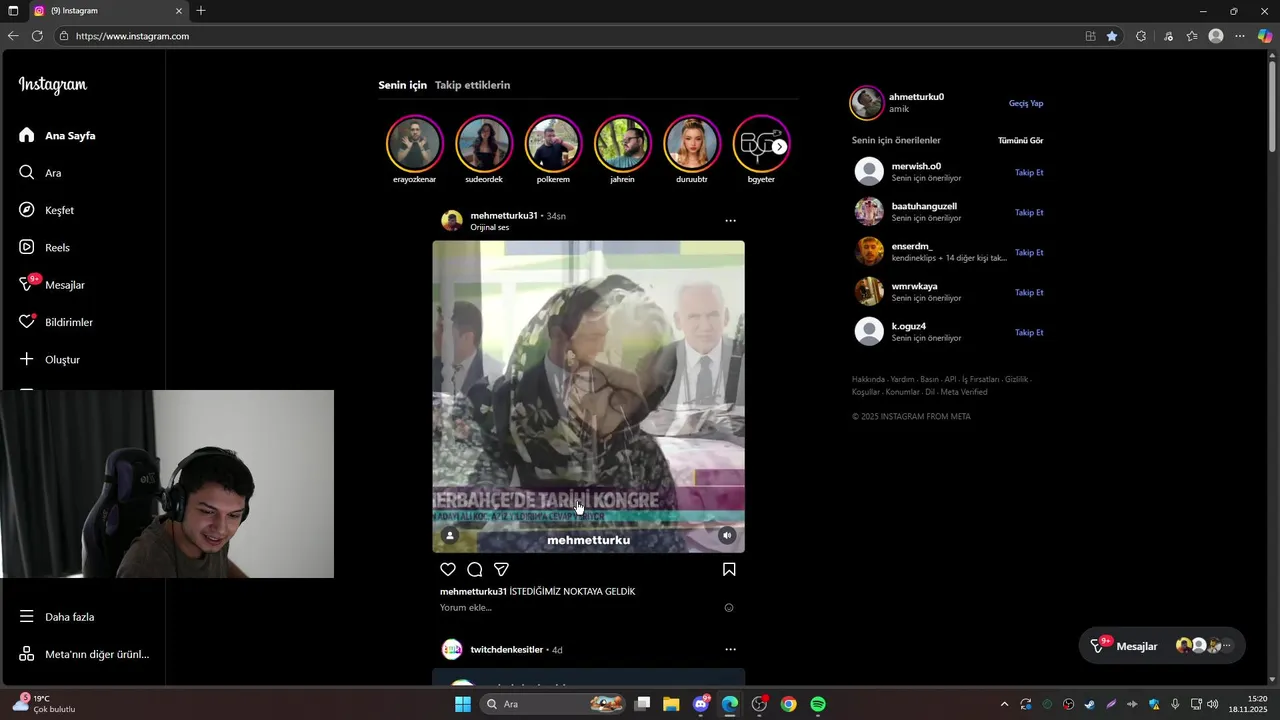Open Ana Sayfa home icon in sidebar

tap(27, 135)
